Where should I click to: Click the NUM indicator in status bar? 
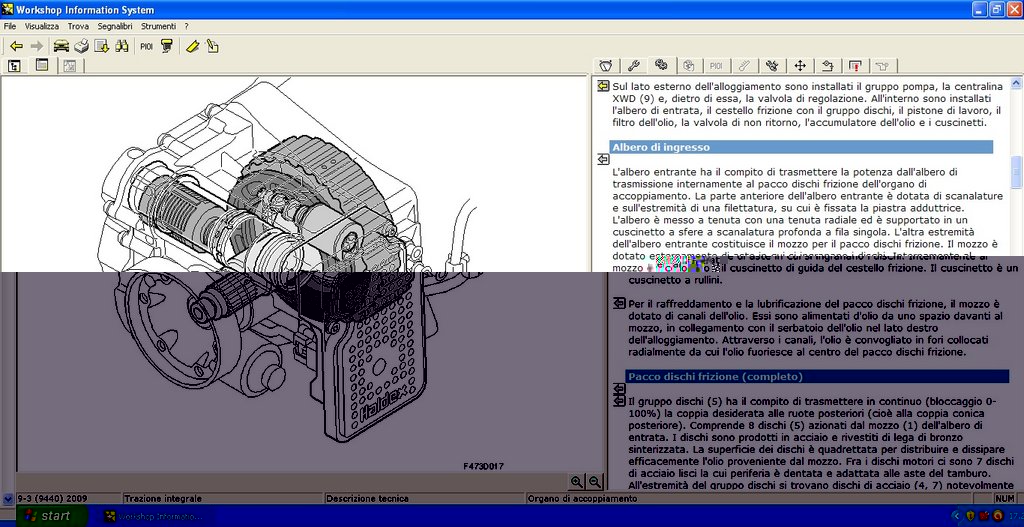(1004, 498)
